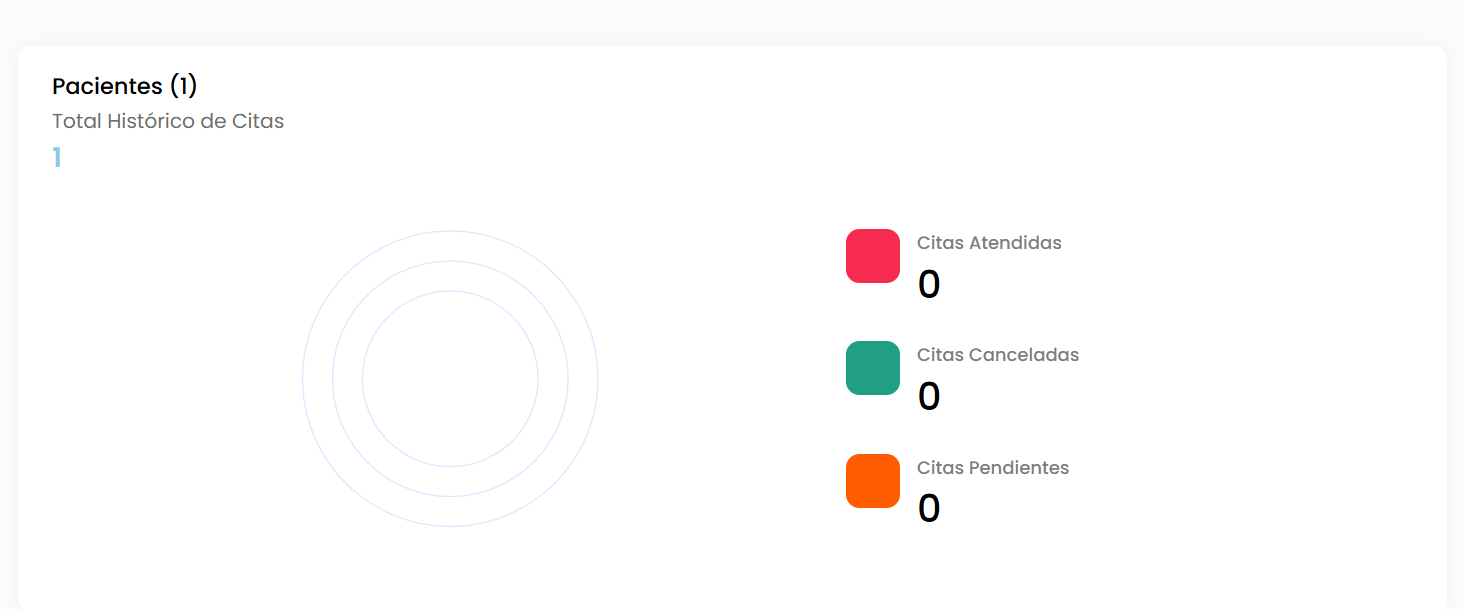Viewport: 1464px width, 609px height.
Task: Select the Total Histórico de Citas subtitle
Action: (x=168, y=121)
